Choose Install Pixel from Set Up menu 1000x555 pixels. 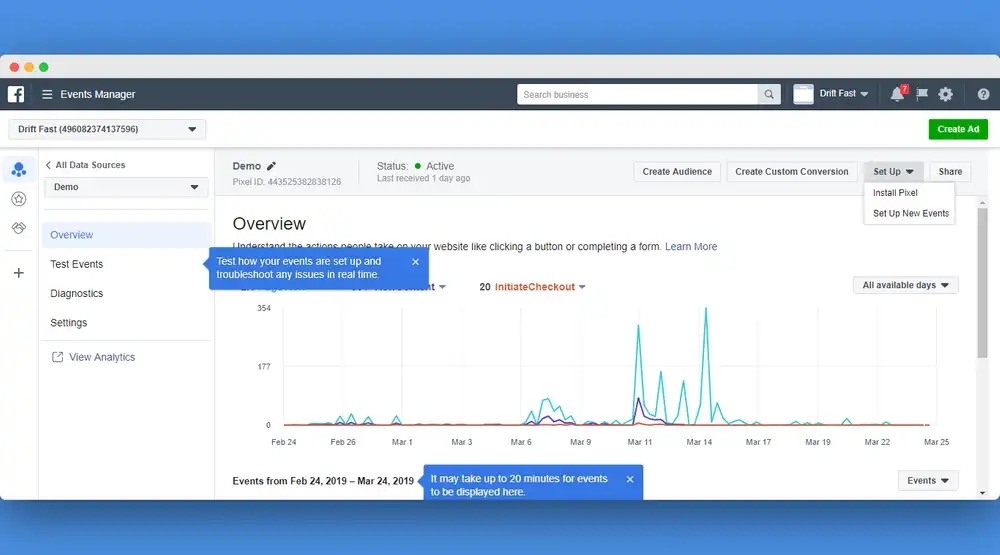pos(895,193)
